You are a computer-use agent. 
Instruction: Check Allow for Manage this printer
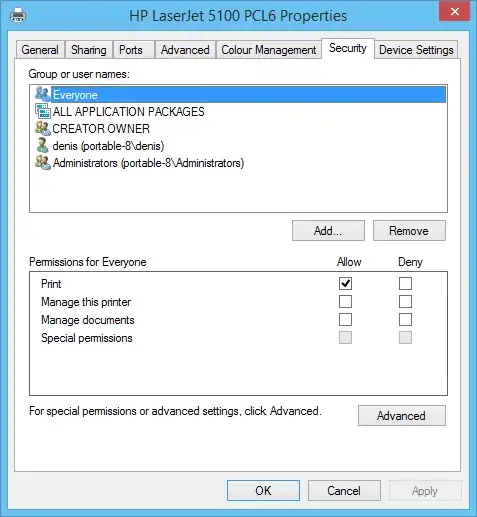345,302
